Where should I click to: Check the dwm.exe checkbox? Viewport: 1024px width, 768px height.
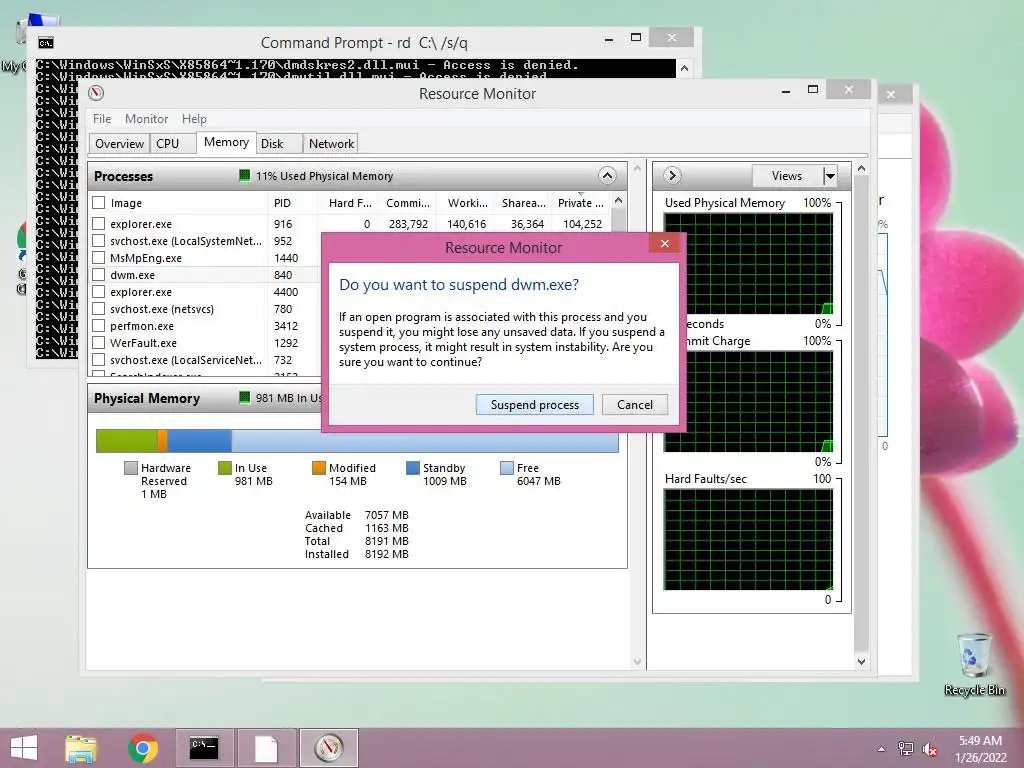point(99,274)
